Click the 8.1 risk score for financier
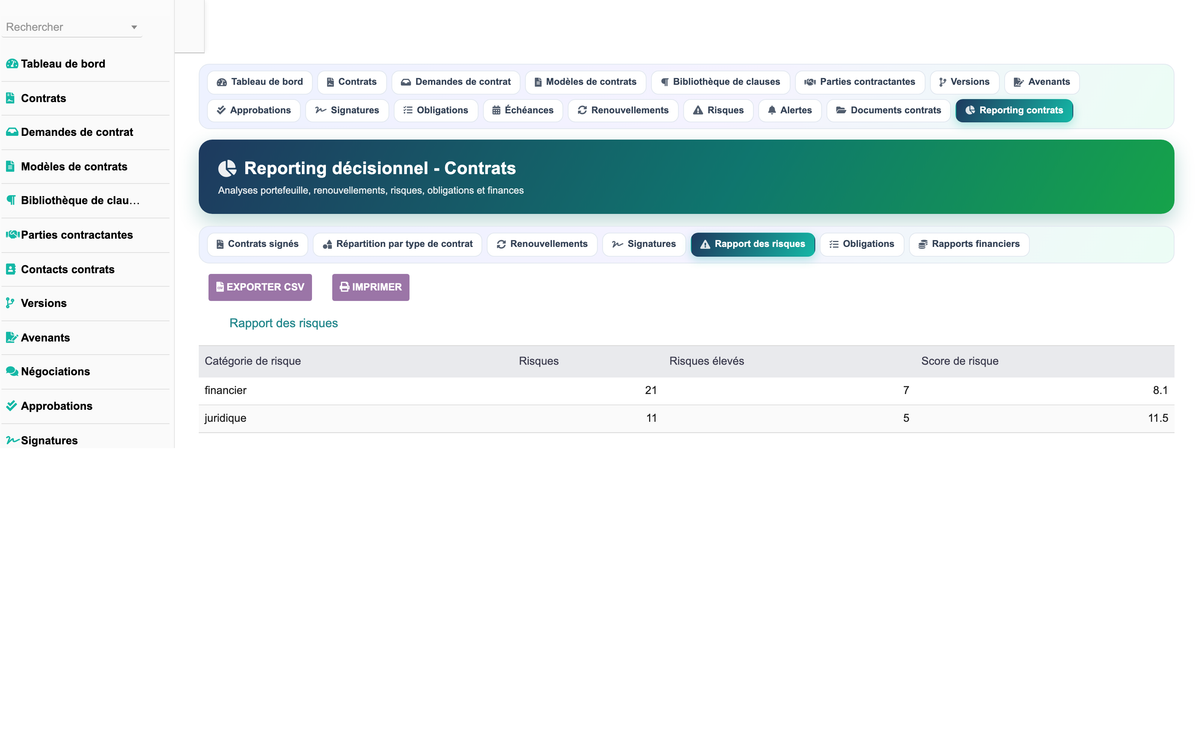This screenshot has width=1200, height=743. (1160, 390)
